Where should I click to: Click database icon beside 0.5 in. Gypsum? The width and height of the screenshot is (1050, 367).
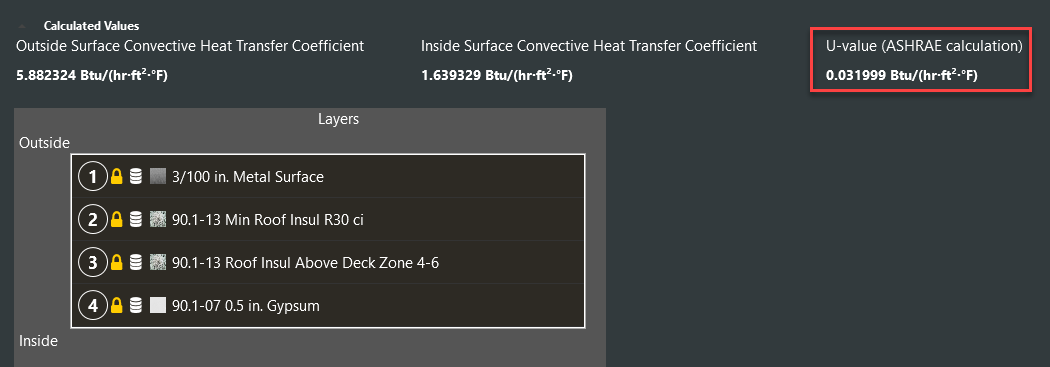(136, 305)
